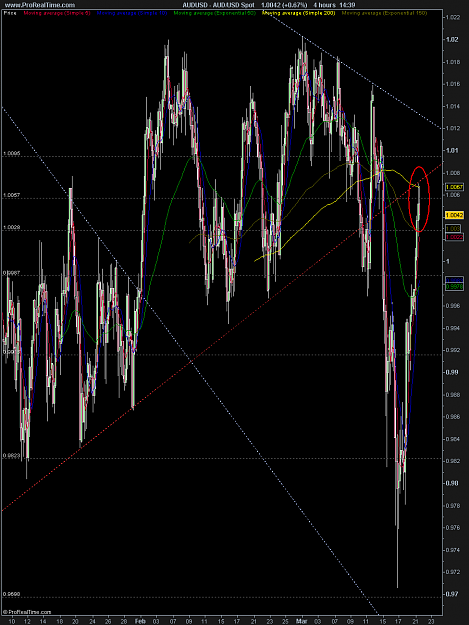Open the www.ProRealTime.com link at top
Image resolution: width=469 pixels, height=625 pixels.
(40, 5)
